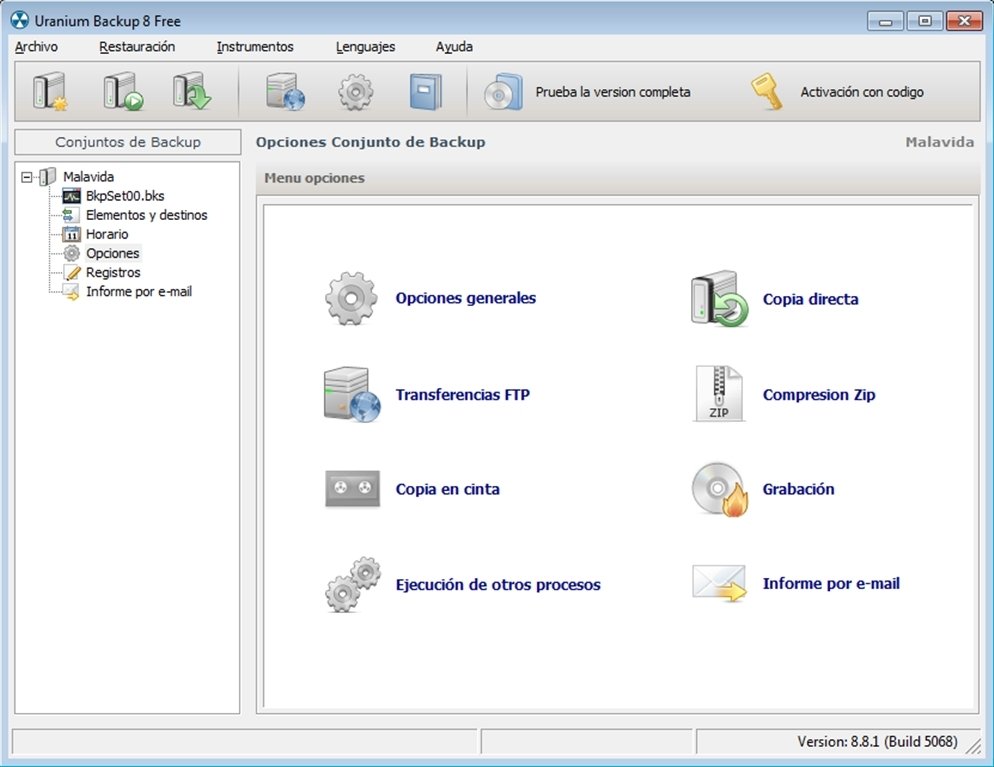The width and height of the screenshot is (994, 767).
Task: Click the calendar icon next to Horario
Action: click(x=72, y=234)
